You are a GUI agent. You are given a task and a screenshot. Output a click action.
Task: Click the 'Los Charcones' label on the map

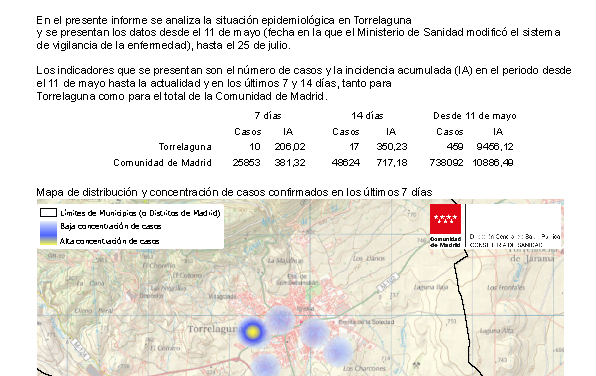click(x=364, y=368)
